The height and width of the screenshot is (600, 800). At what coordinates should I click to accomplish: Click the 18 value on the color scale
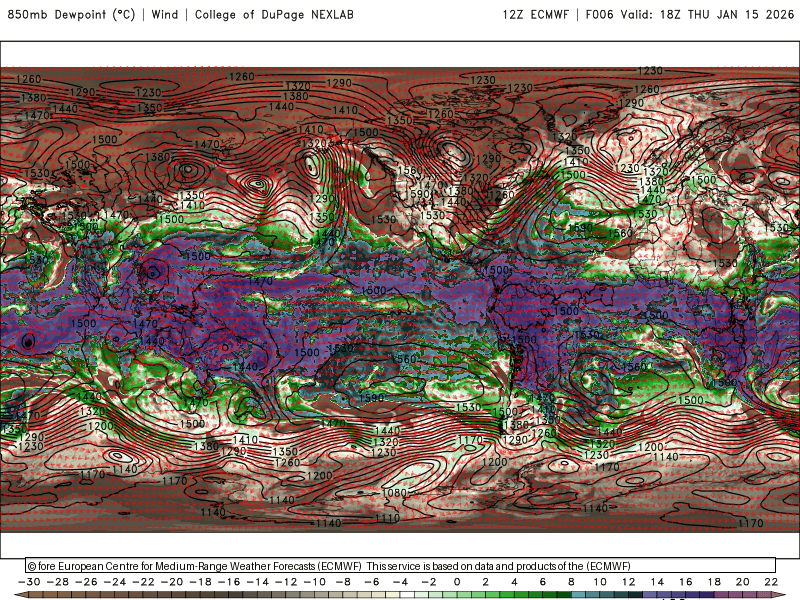click(x=714, y=582)
